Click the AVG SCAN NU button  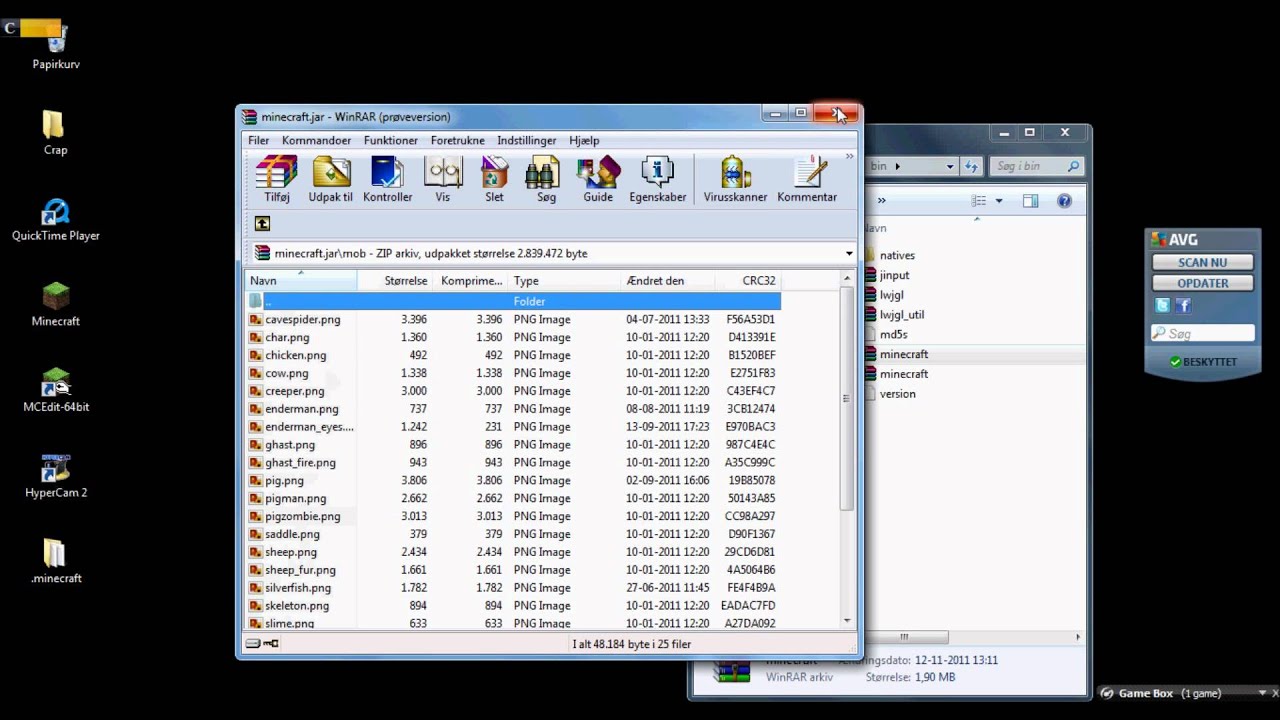coord(1202,262)
